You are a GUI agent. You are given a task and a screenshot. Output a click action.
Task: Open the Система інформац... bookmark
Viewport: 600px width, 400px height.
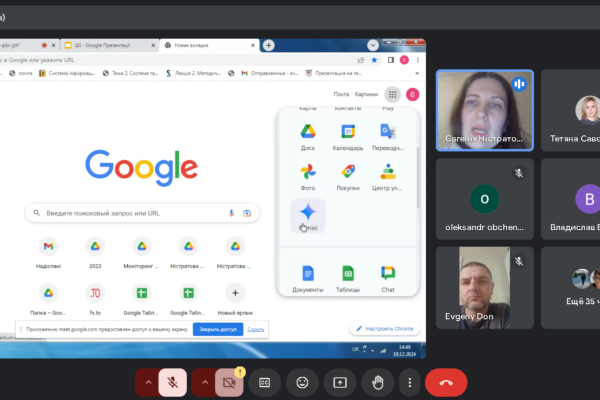point(67,73)
